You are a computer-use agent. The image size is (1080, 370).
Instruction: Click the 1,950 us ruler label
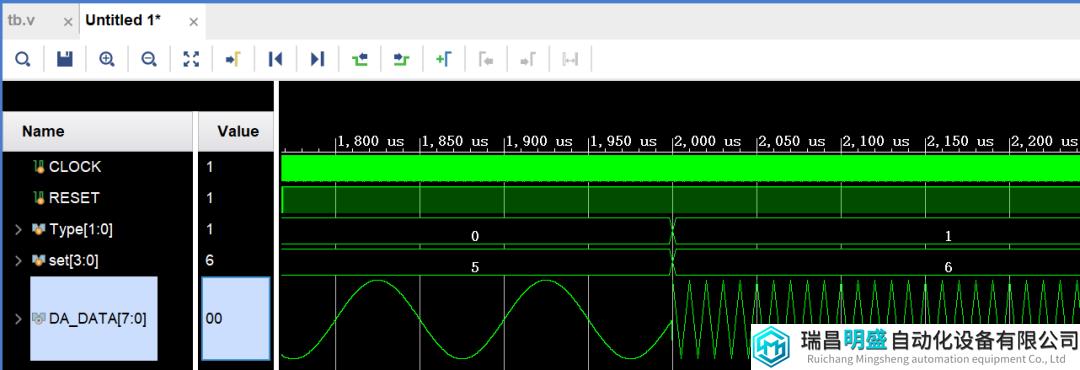tap(624, 141)
